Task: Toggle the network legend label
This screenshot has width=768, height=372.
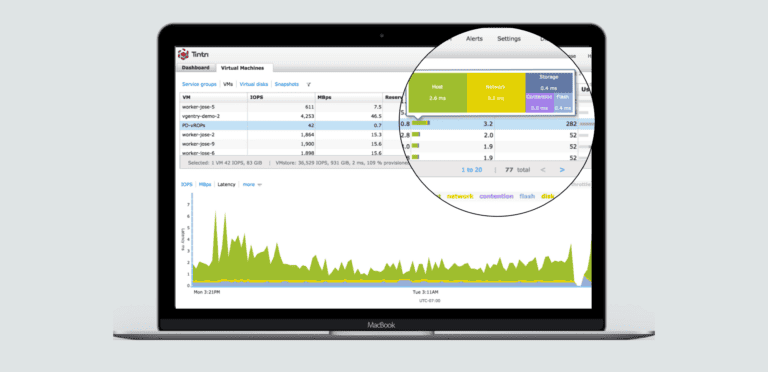Action: 460,196
